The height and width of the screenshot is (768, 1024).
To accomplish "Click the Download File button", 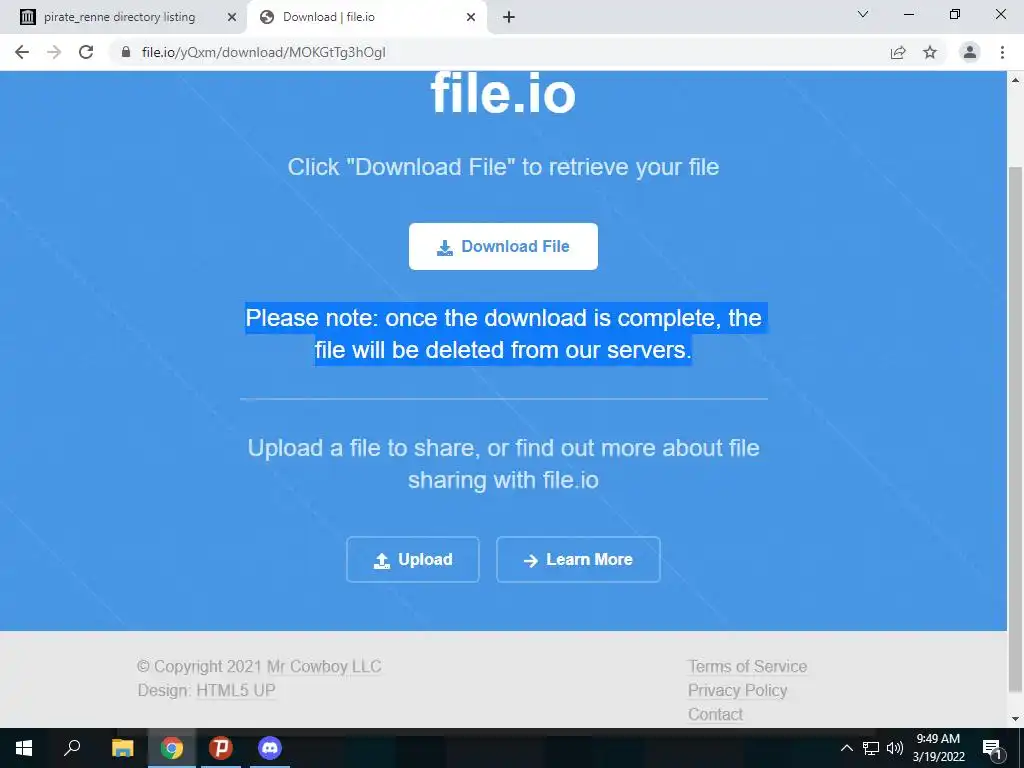I will (x=503, y=246).
